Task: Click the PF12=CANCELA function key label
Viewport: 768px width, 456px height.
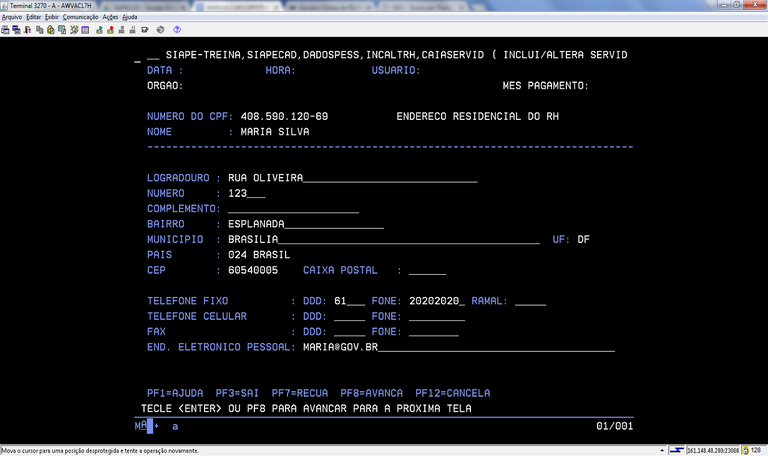Action: coord(453,393)
